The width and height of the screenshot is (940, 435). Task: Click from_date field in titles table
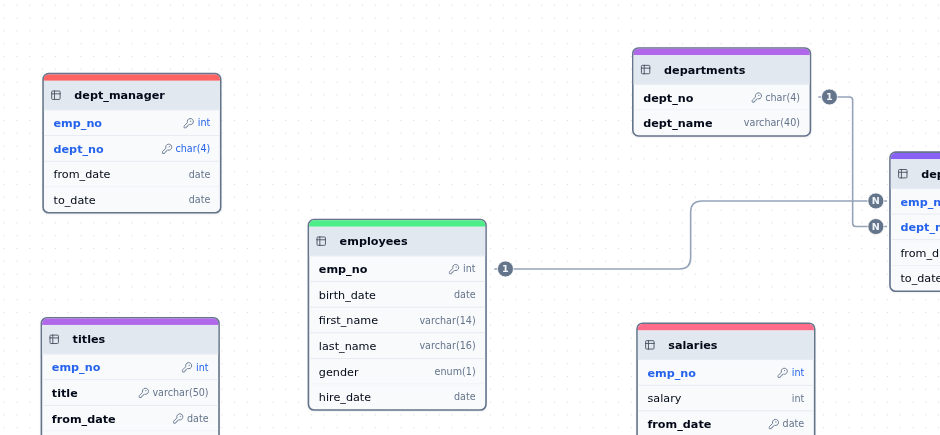(x=130, y=419)
